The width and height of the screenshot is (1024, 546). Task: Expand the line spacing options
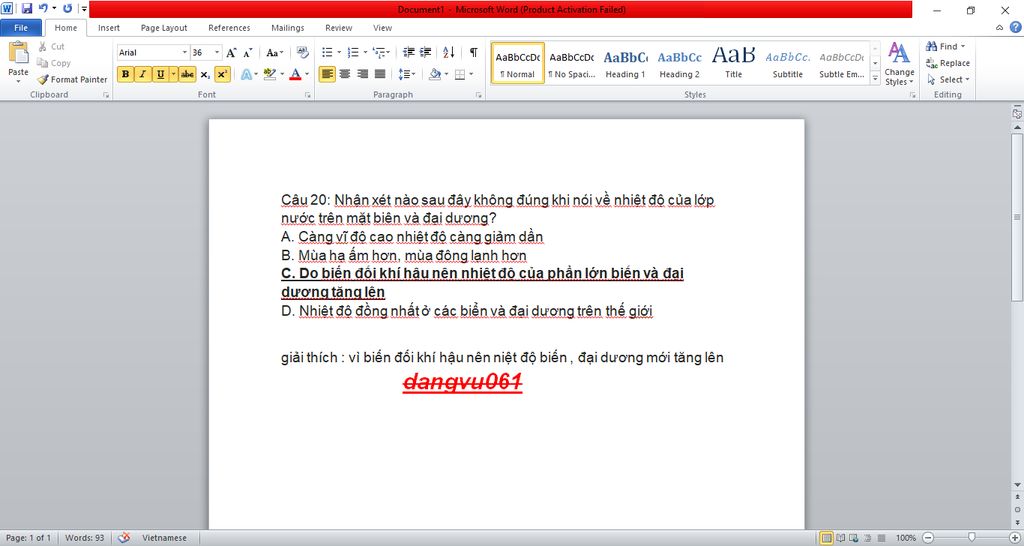click(x=407, y=74)
